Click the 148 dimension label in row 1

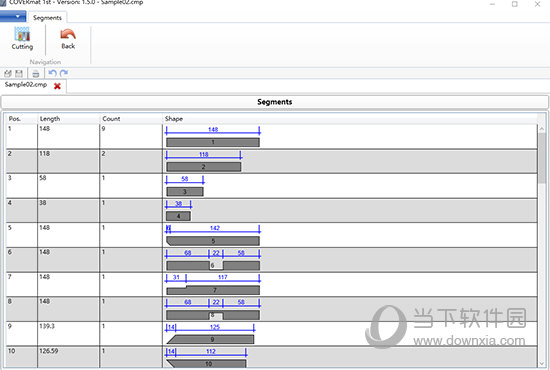point(213,129)
